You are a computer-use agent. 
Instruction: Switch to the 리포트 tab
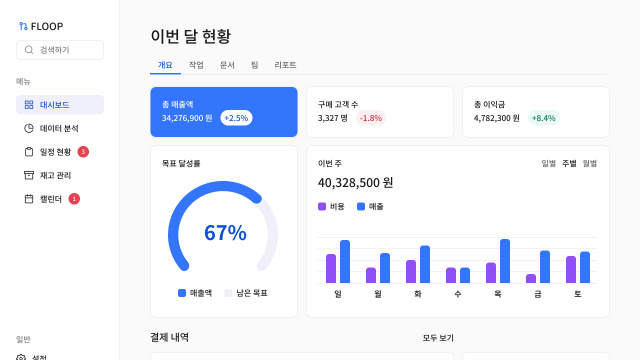285,65
